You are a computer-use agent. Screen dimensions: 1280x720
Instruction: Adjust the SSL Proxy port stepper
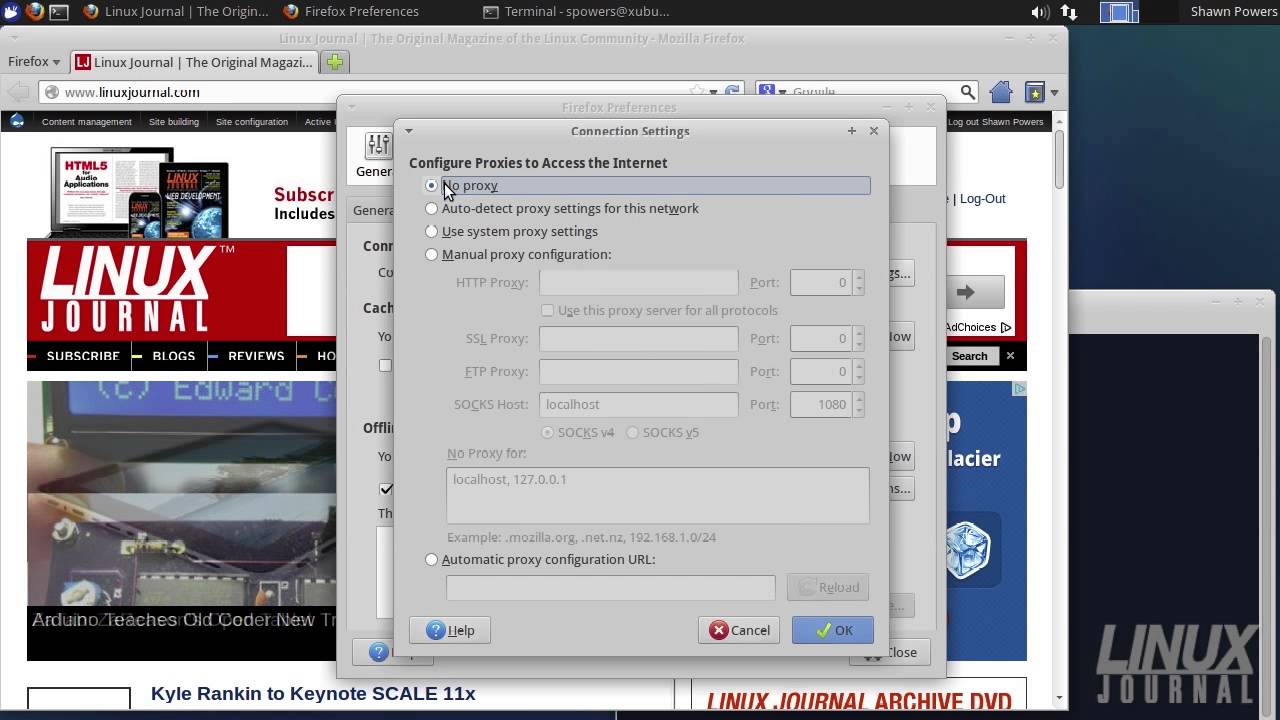[x=858, y=338]
